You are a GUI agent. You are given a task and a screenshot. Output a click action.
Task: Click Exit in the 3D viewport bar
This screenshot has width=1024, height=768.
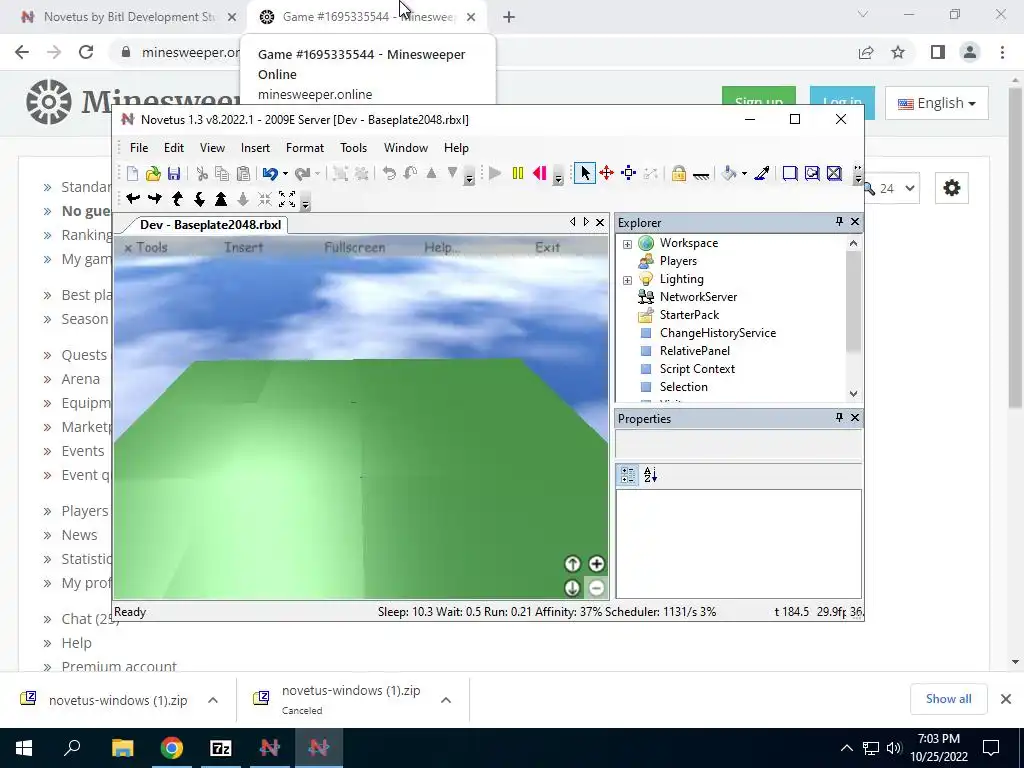coord(547,248)
